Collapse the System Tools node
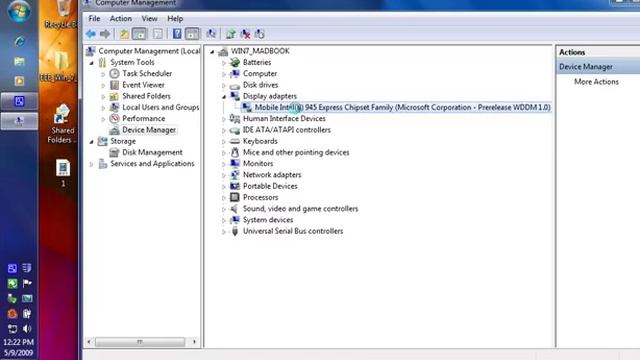Viewport: 640px width, 360px height. [x=91, y=63]
